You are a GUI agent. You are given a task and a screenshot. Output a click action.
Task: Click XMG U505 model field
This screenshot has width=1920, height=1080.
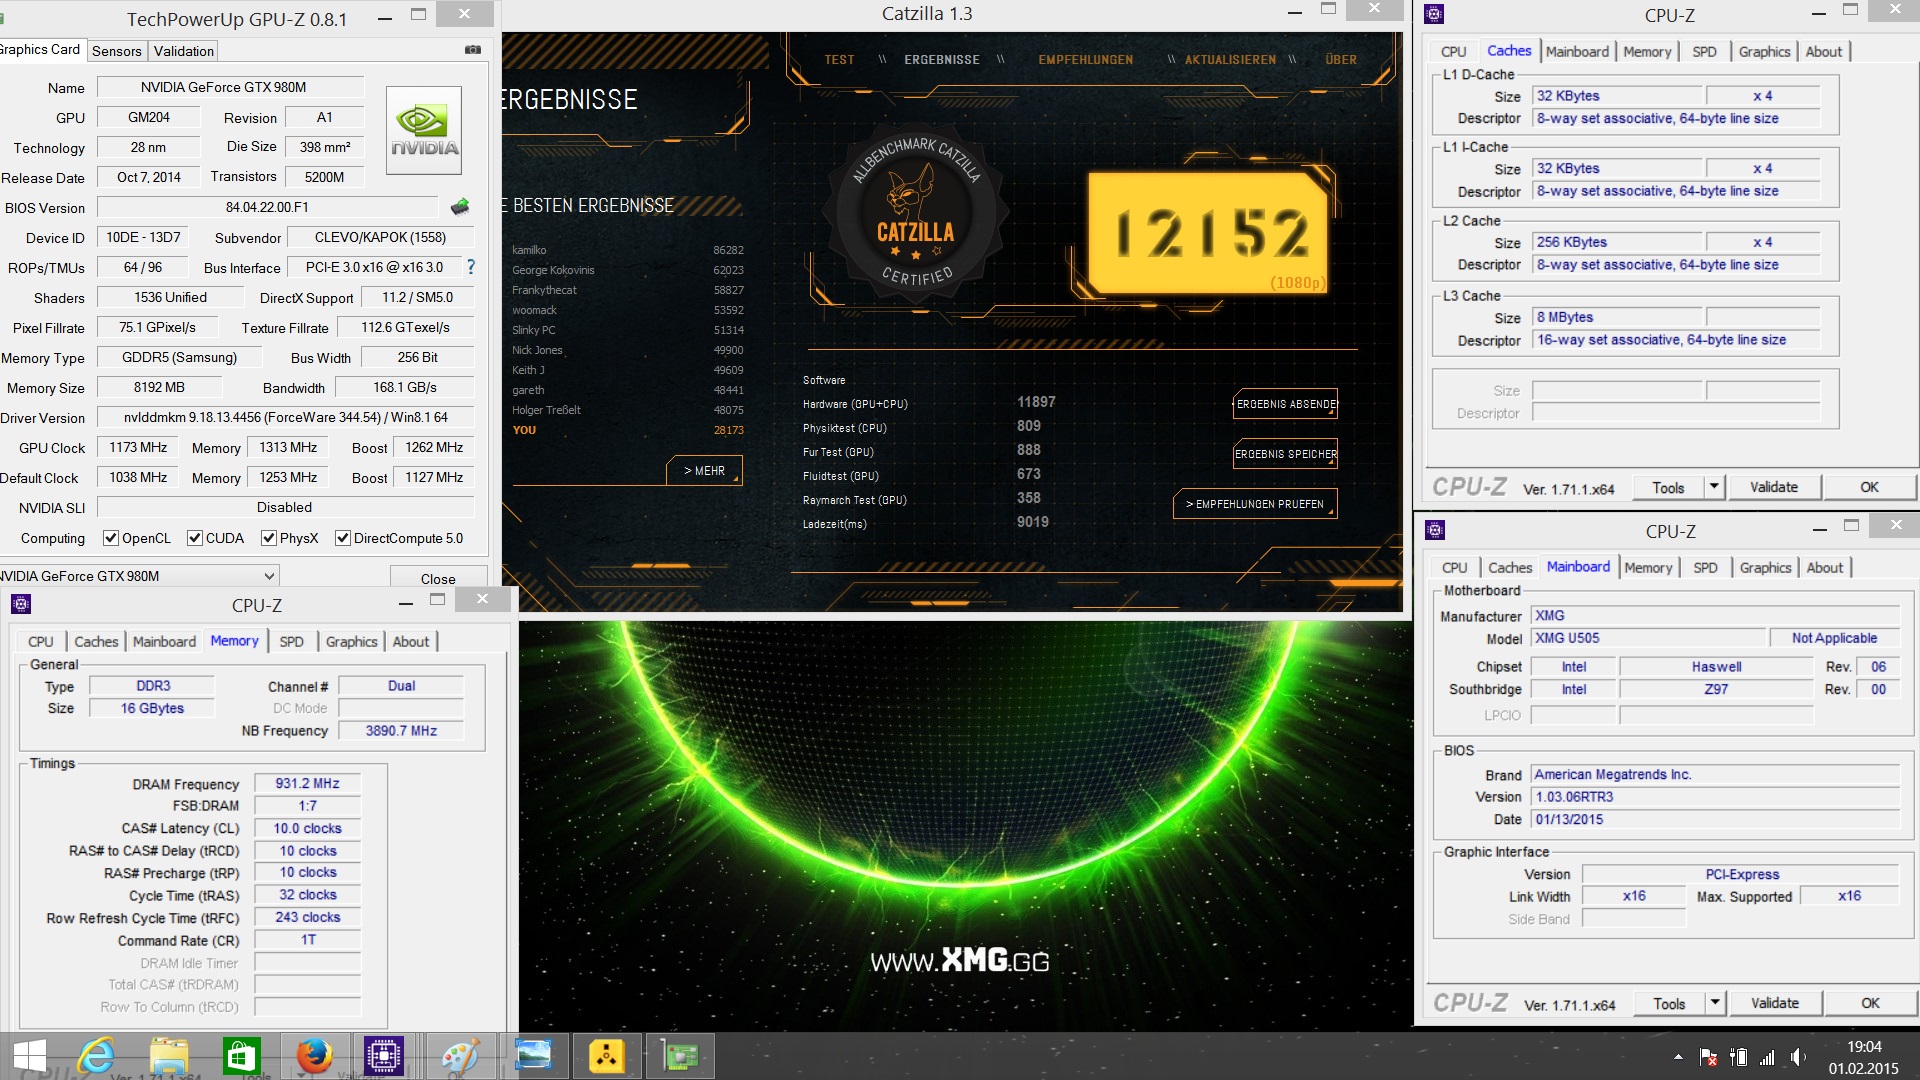point(1648,638)
